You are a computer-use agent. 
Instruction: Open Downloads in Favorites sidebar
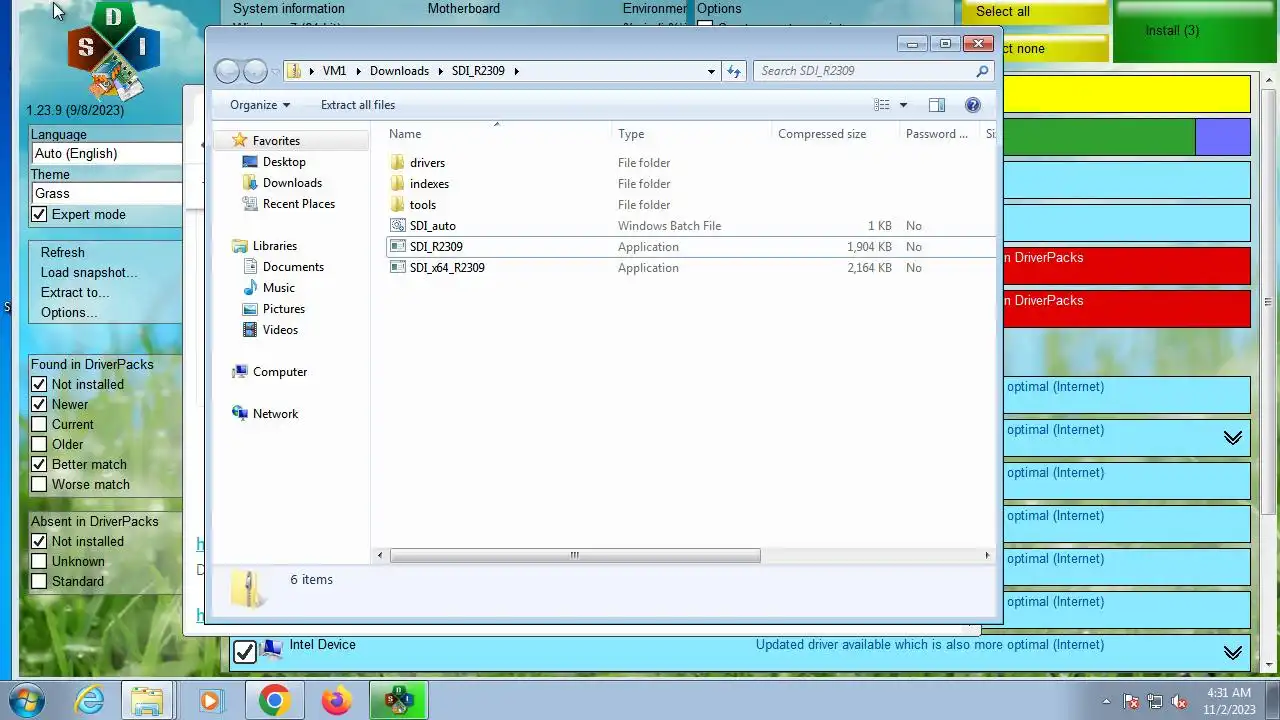(292, 183)
